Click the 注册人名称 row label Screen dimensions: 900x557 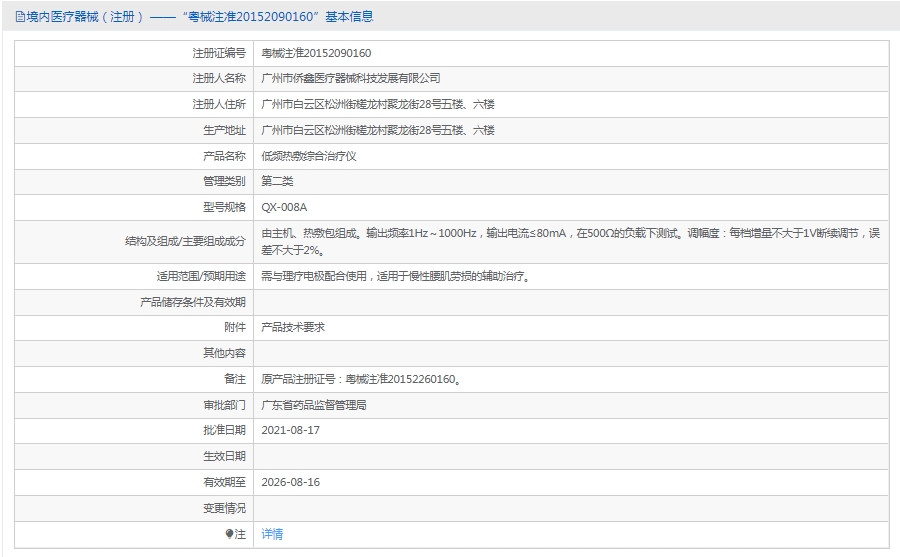click(x=219, y=79)
